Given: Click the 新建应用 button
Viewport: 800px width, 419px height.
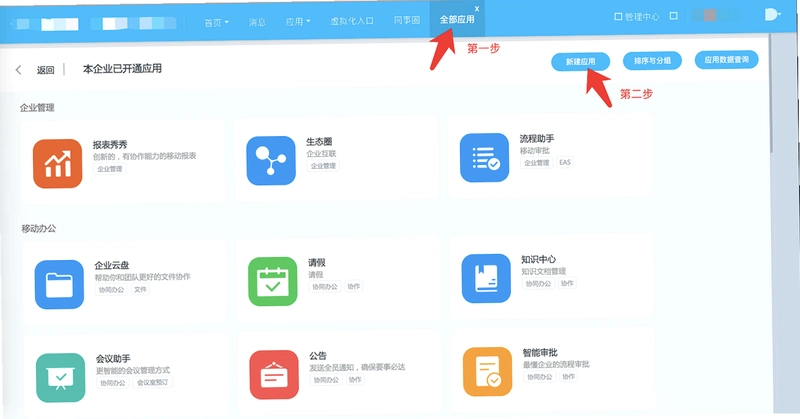Looking at the screenshot, I should pos(581,62).
